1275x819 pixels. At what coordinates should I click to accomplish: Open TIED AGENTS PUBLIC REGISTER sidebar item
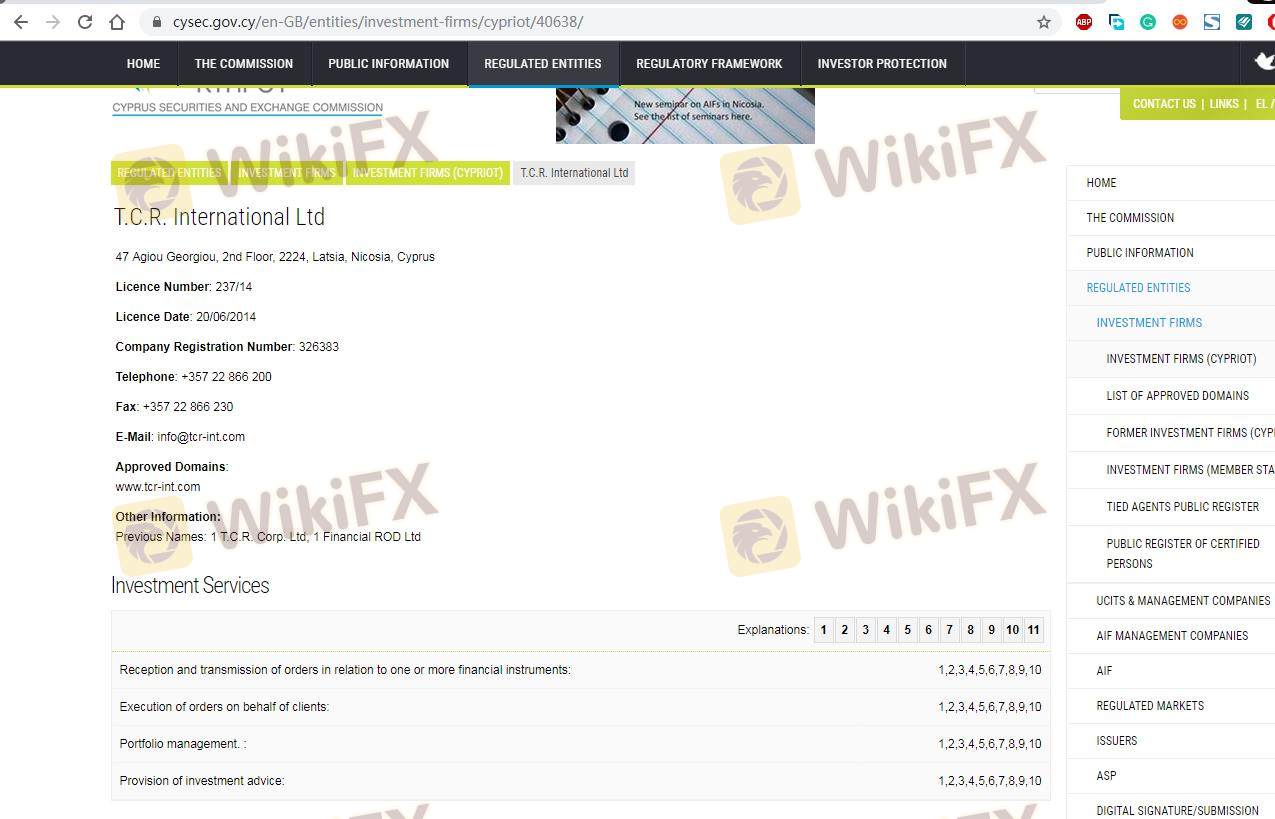[1171, 507]
